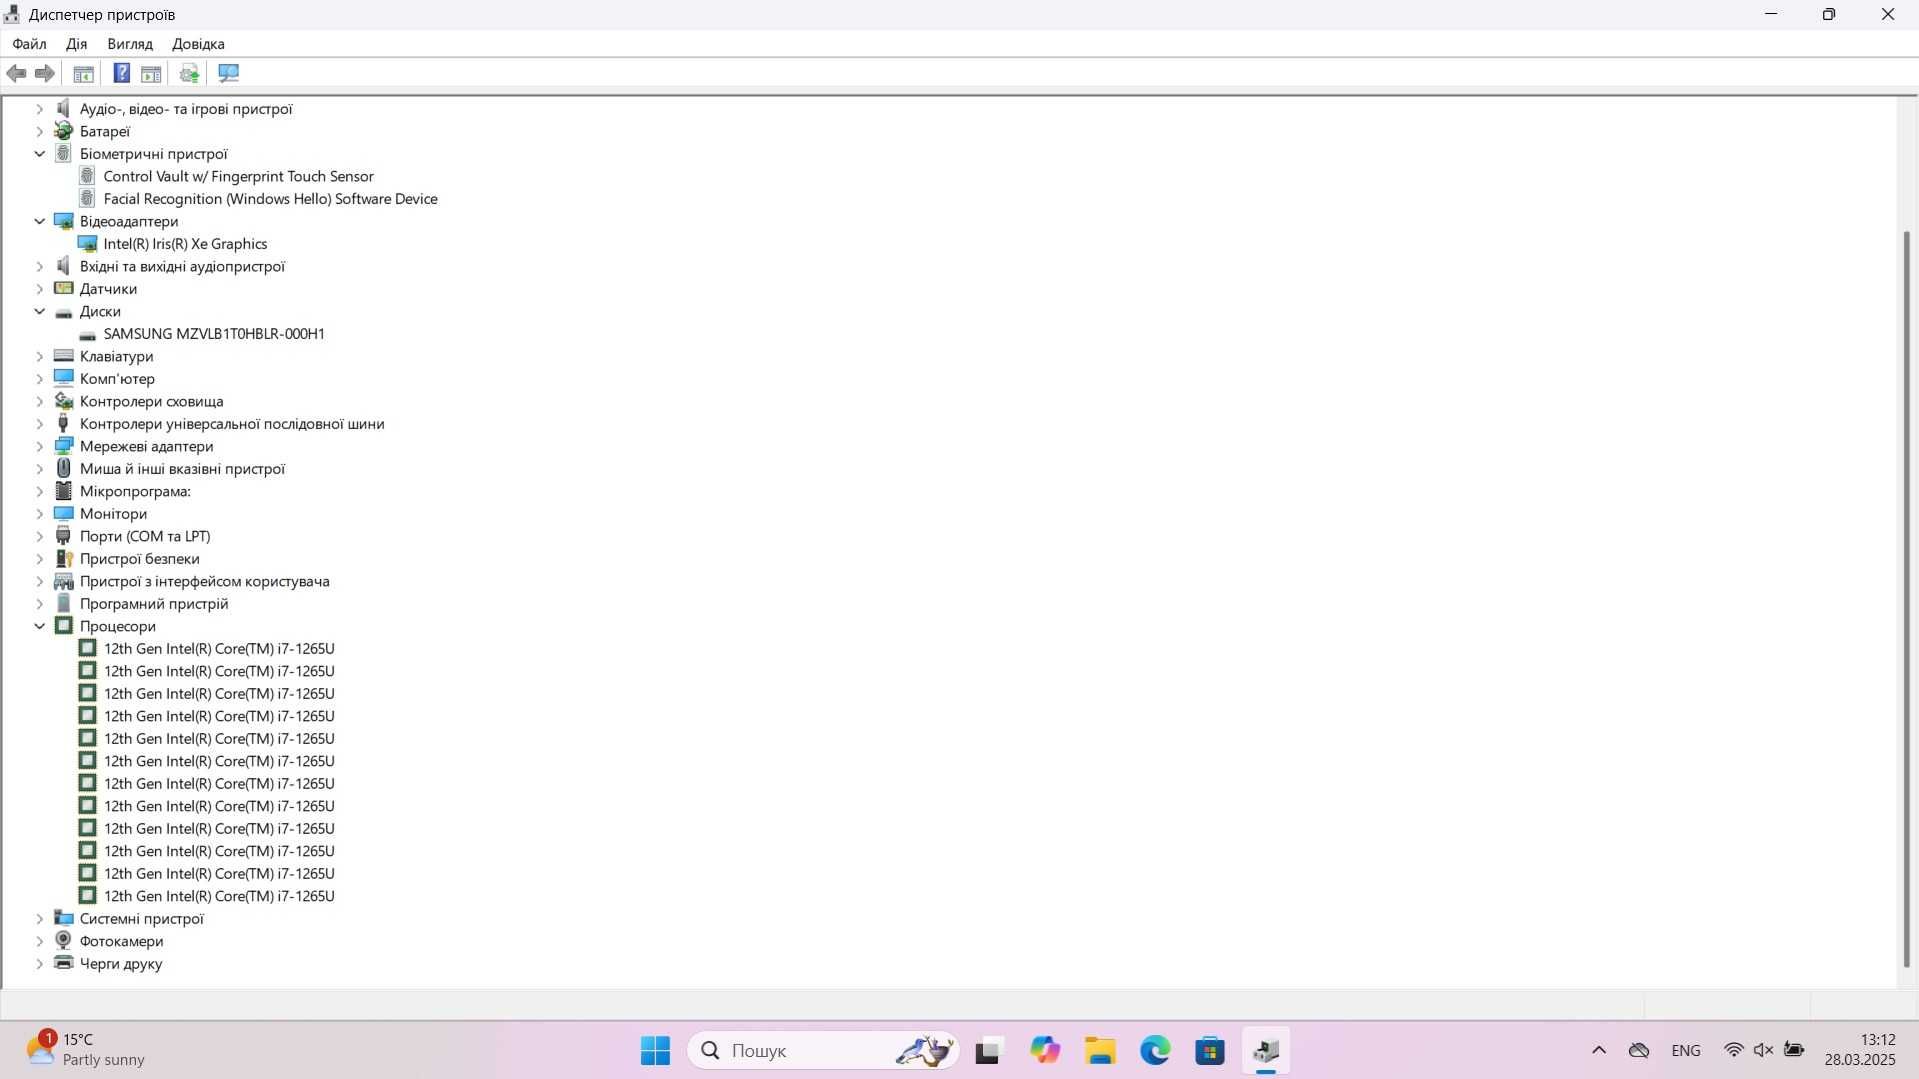The width and height of the screenshot is (1919, 1079).
Task: Open the weather widget 15°C Partly sunny
Action: 86,1050
